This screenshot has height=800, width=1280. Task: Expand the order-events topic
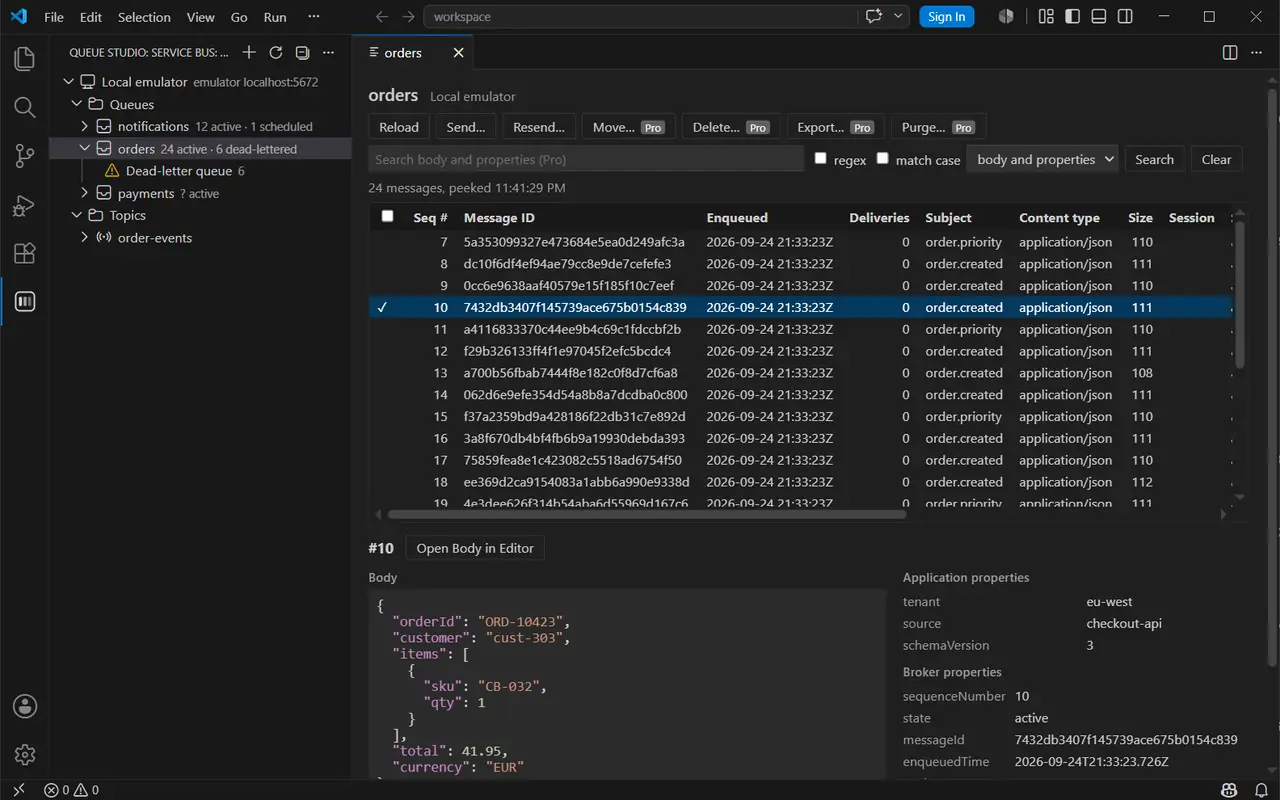85,238
